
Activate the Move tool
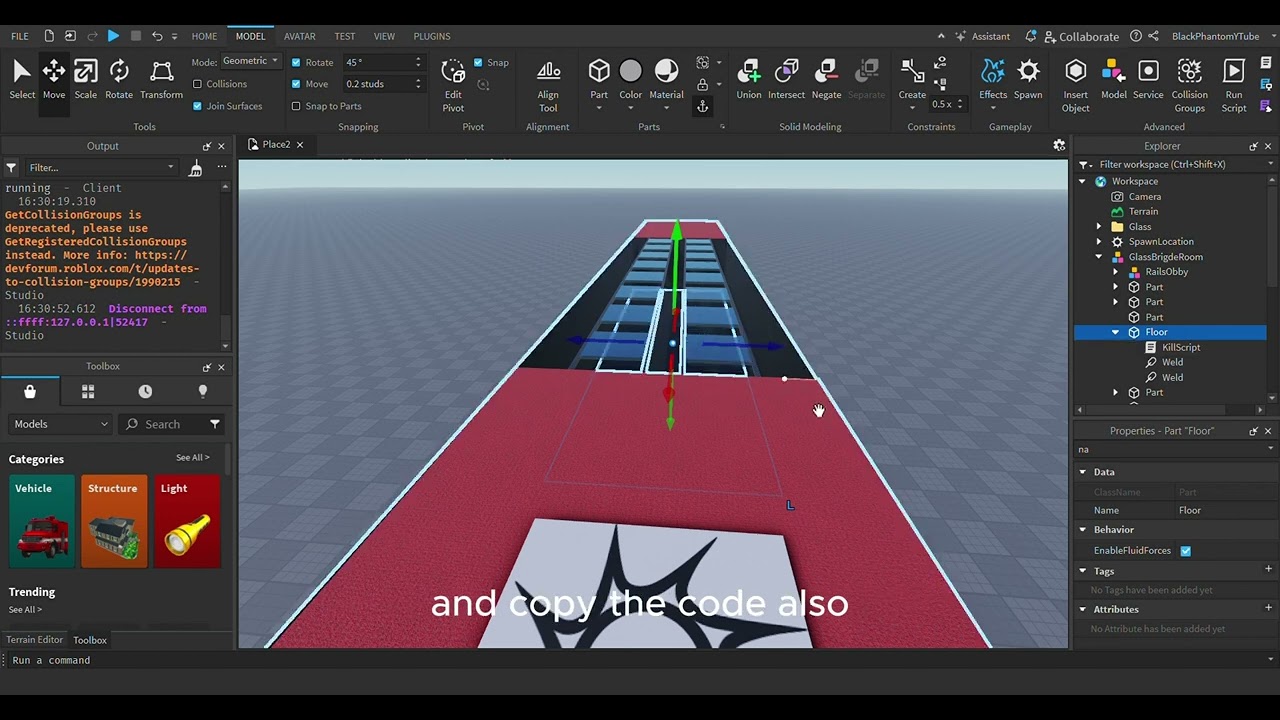(54, 80)
